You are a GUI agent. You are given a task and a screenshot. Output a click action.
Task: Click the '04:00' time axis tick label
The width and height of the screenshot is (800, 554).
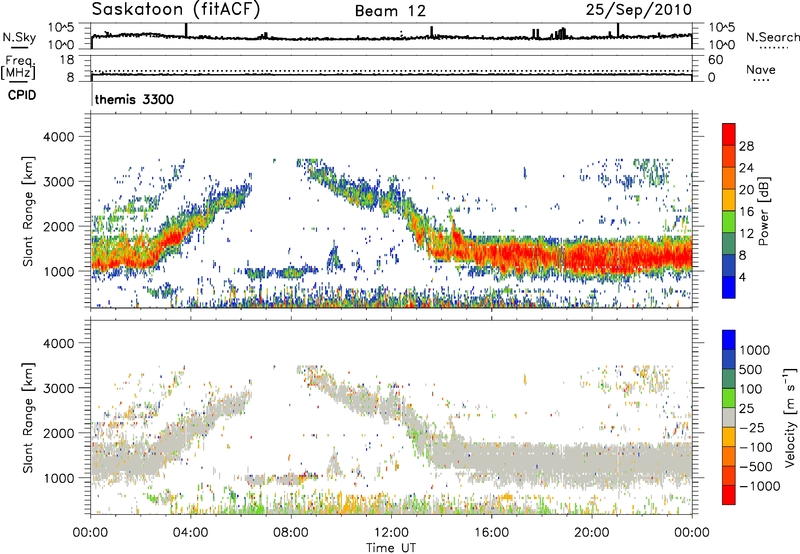coord(190,533)
